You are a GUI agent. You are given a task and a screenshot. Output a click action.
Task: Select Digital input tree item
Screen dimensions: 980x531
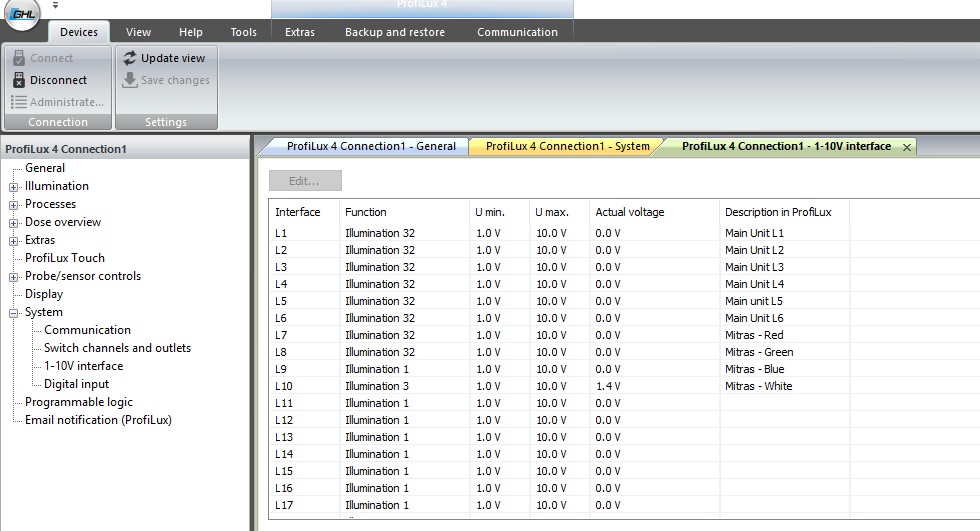click(76, 384)
